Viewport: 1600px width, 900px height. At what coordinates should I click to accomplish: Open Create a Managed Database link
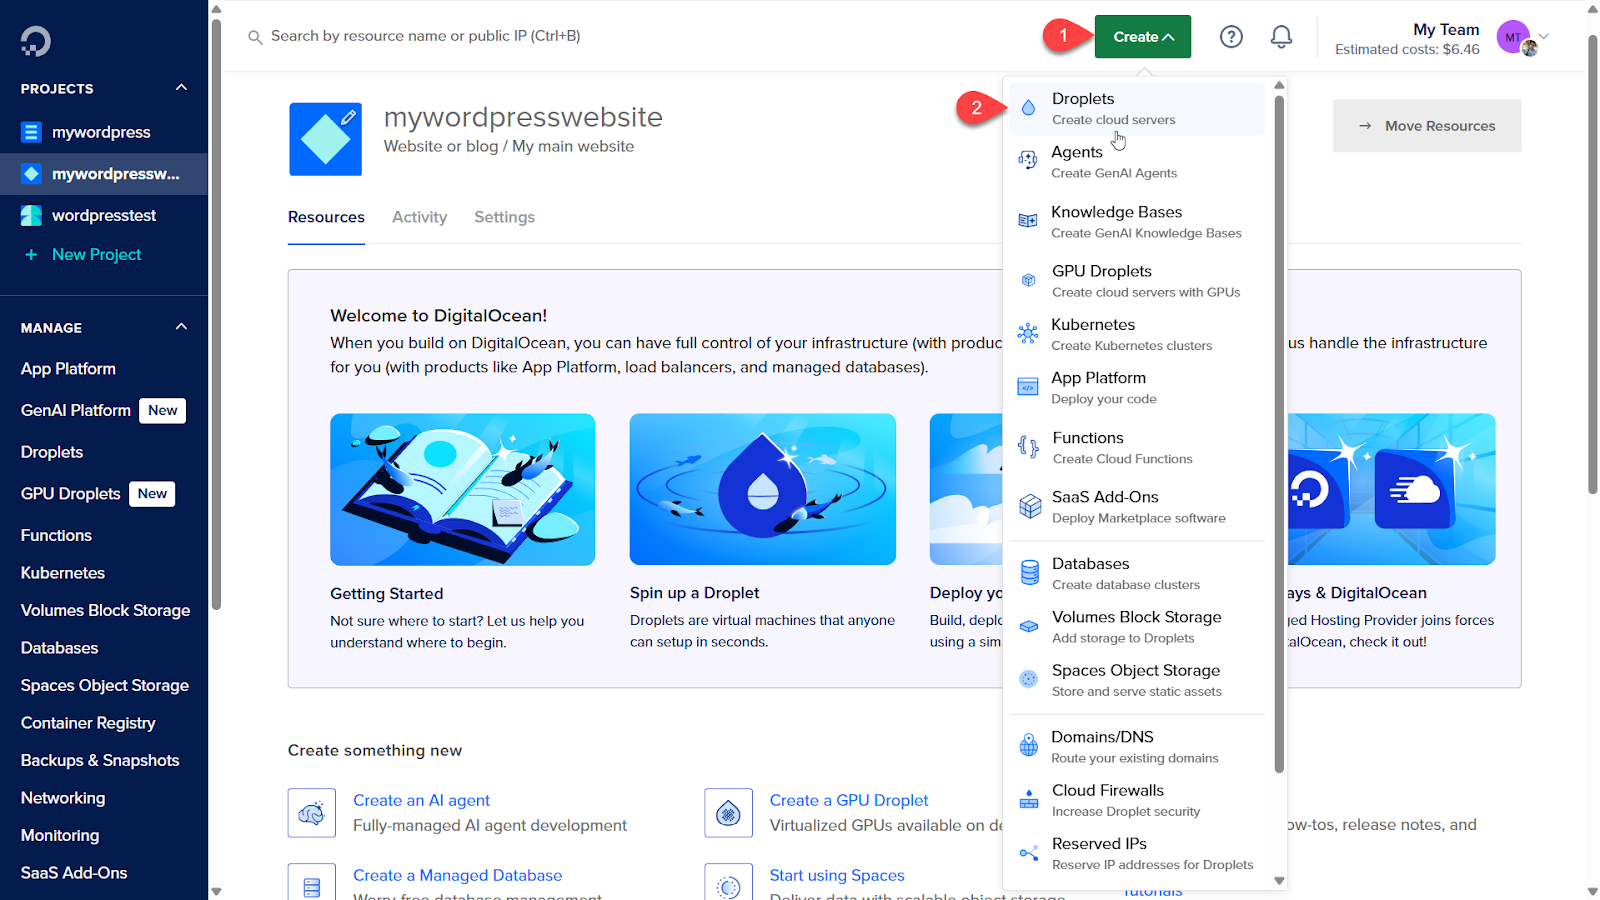pos(457,875)
